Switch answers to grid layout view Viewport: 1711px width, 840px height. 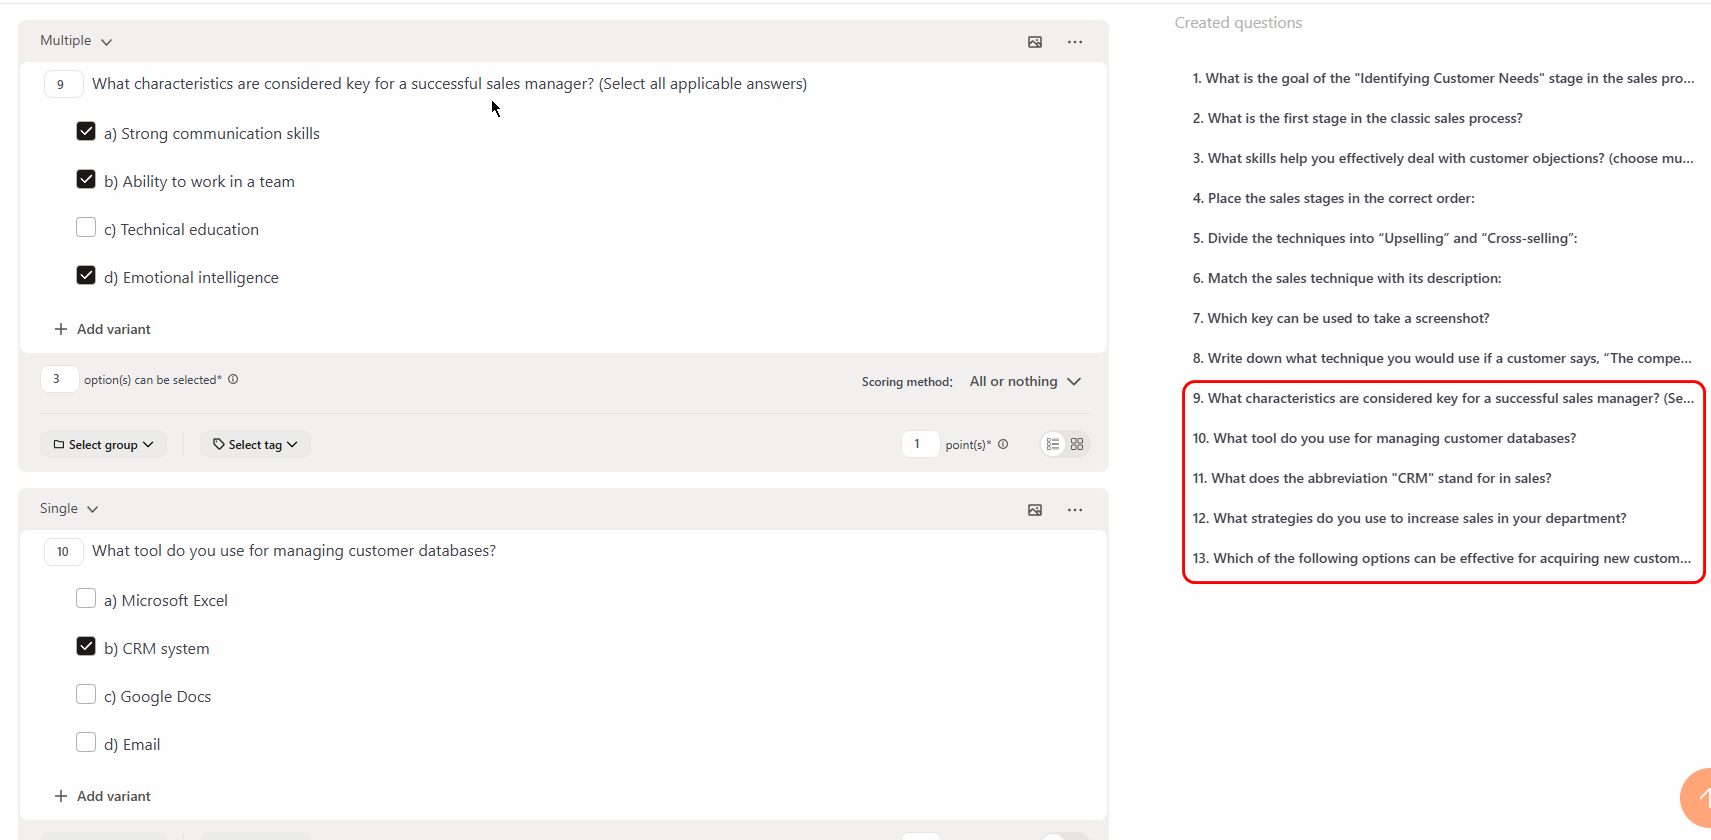coord(1077,444)
